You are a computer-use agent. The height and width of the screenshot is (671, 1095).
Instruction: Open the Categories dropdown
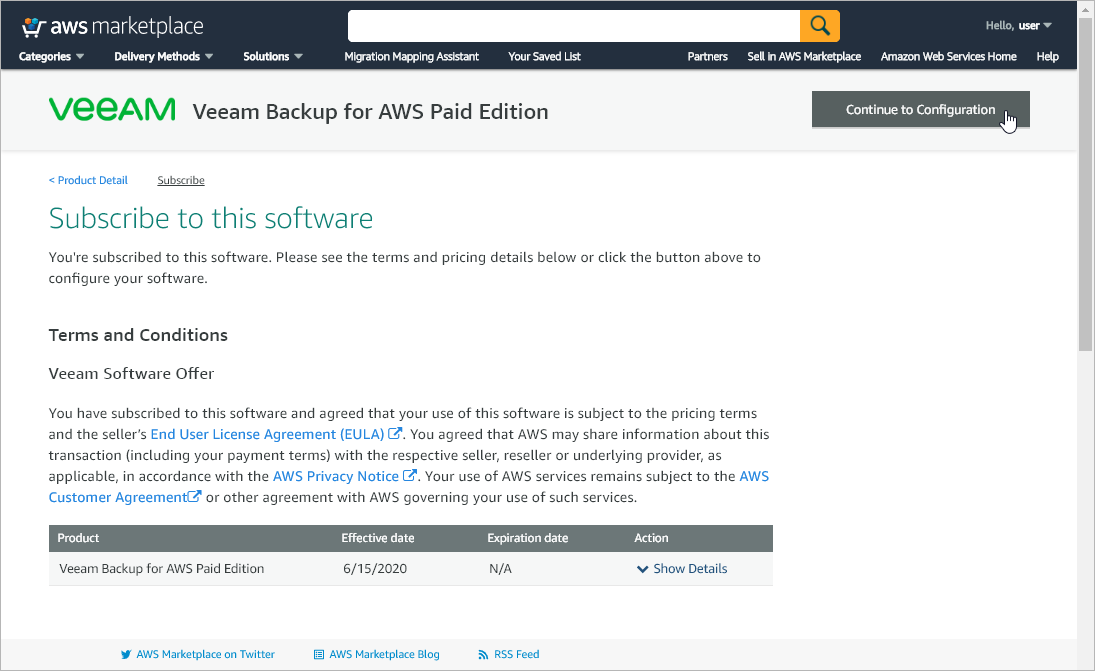(x=52, y=57)
